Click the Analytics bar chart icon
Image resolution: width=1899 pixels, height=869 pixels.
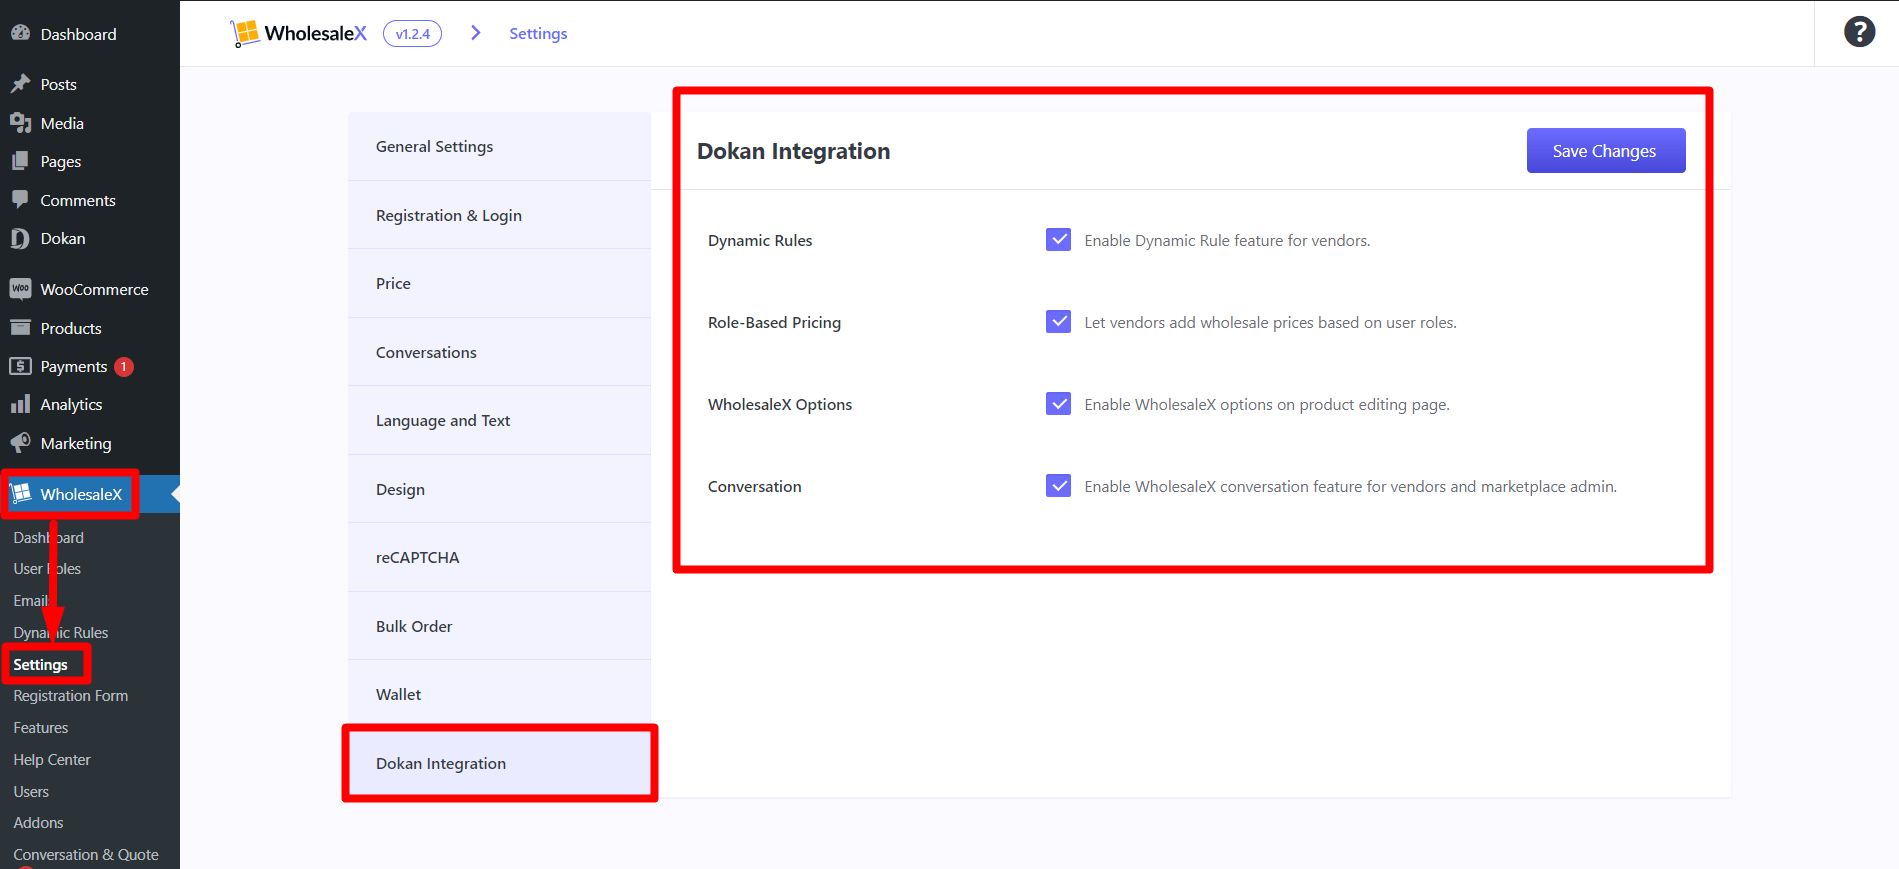click(20, 404)
